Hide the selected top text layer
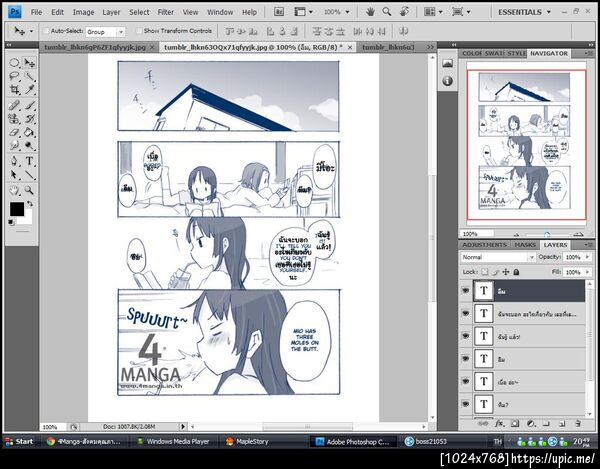Screen dimensions: 600x469 (465, 291)
